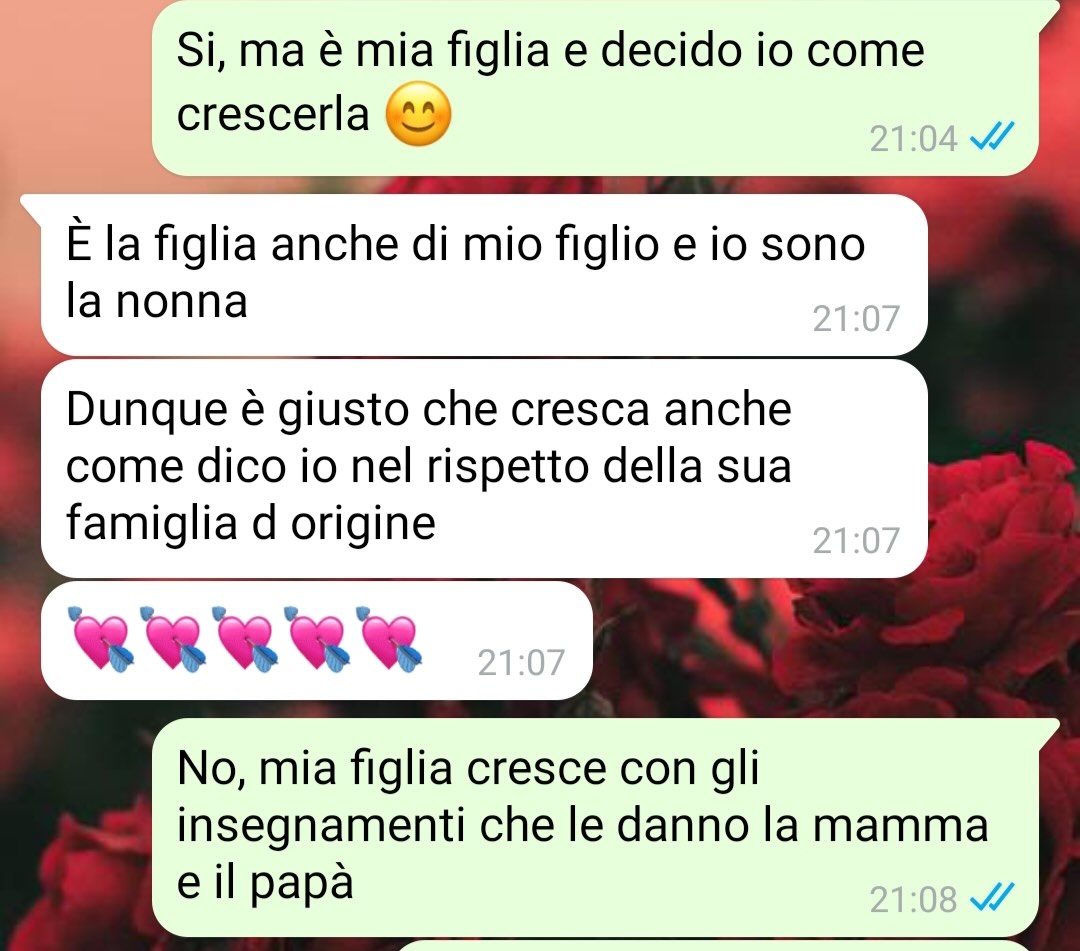Screen dimensions: 1080x951
Task: Tap the first heart-with-arrow emoji
Action: click(101, 638)
